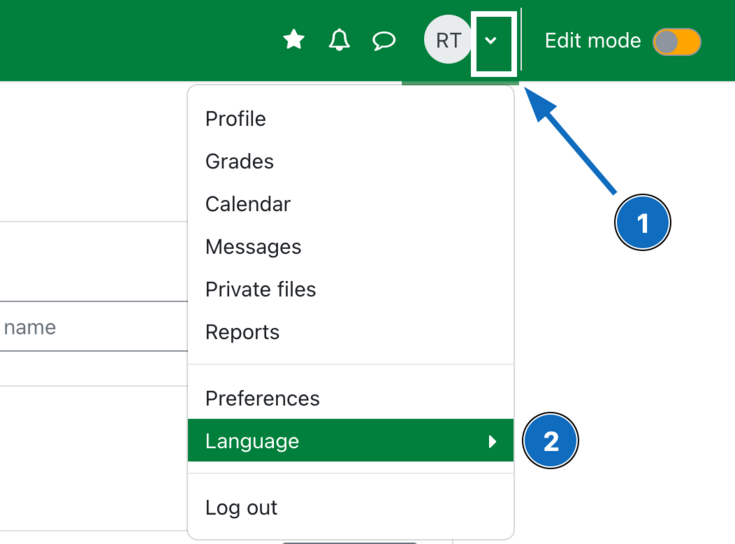Click the RT user avatar
This screenshot has width=735, height=544.
(x=448, y=39)
